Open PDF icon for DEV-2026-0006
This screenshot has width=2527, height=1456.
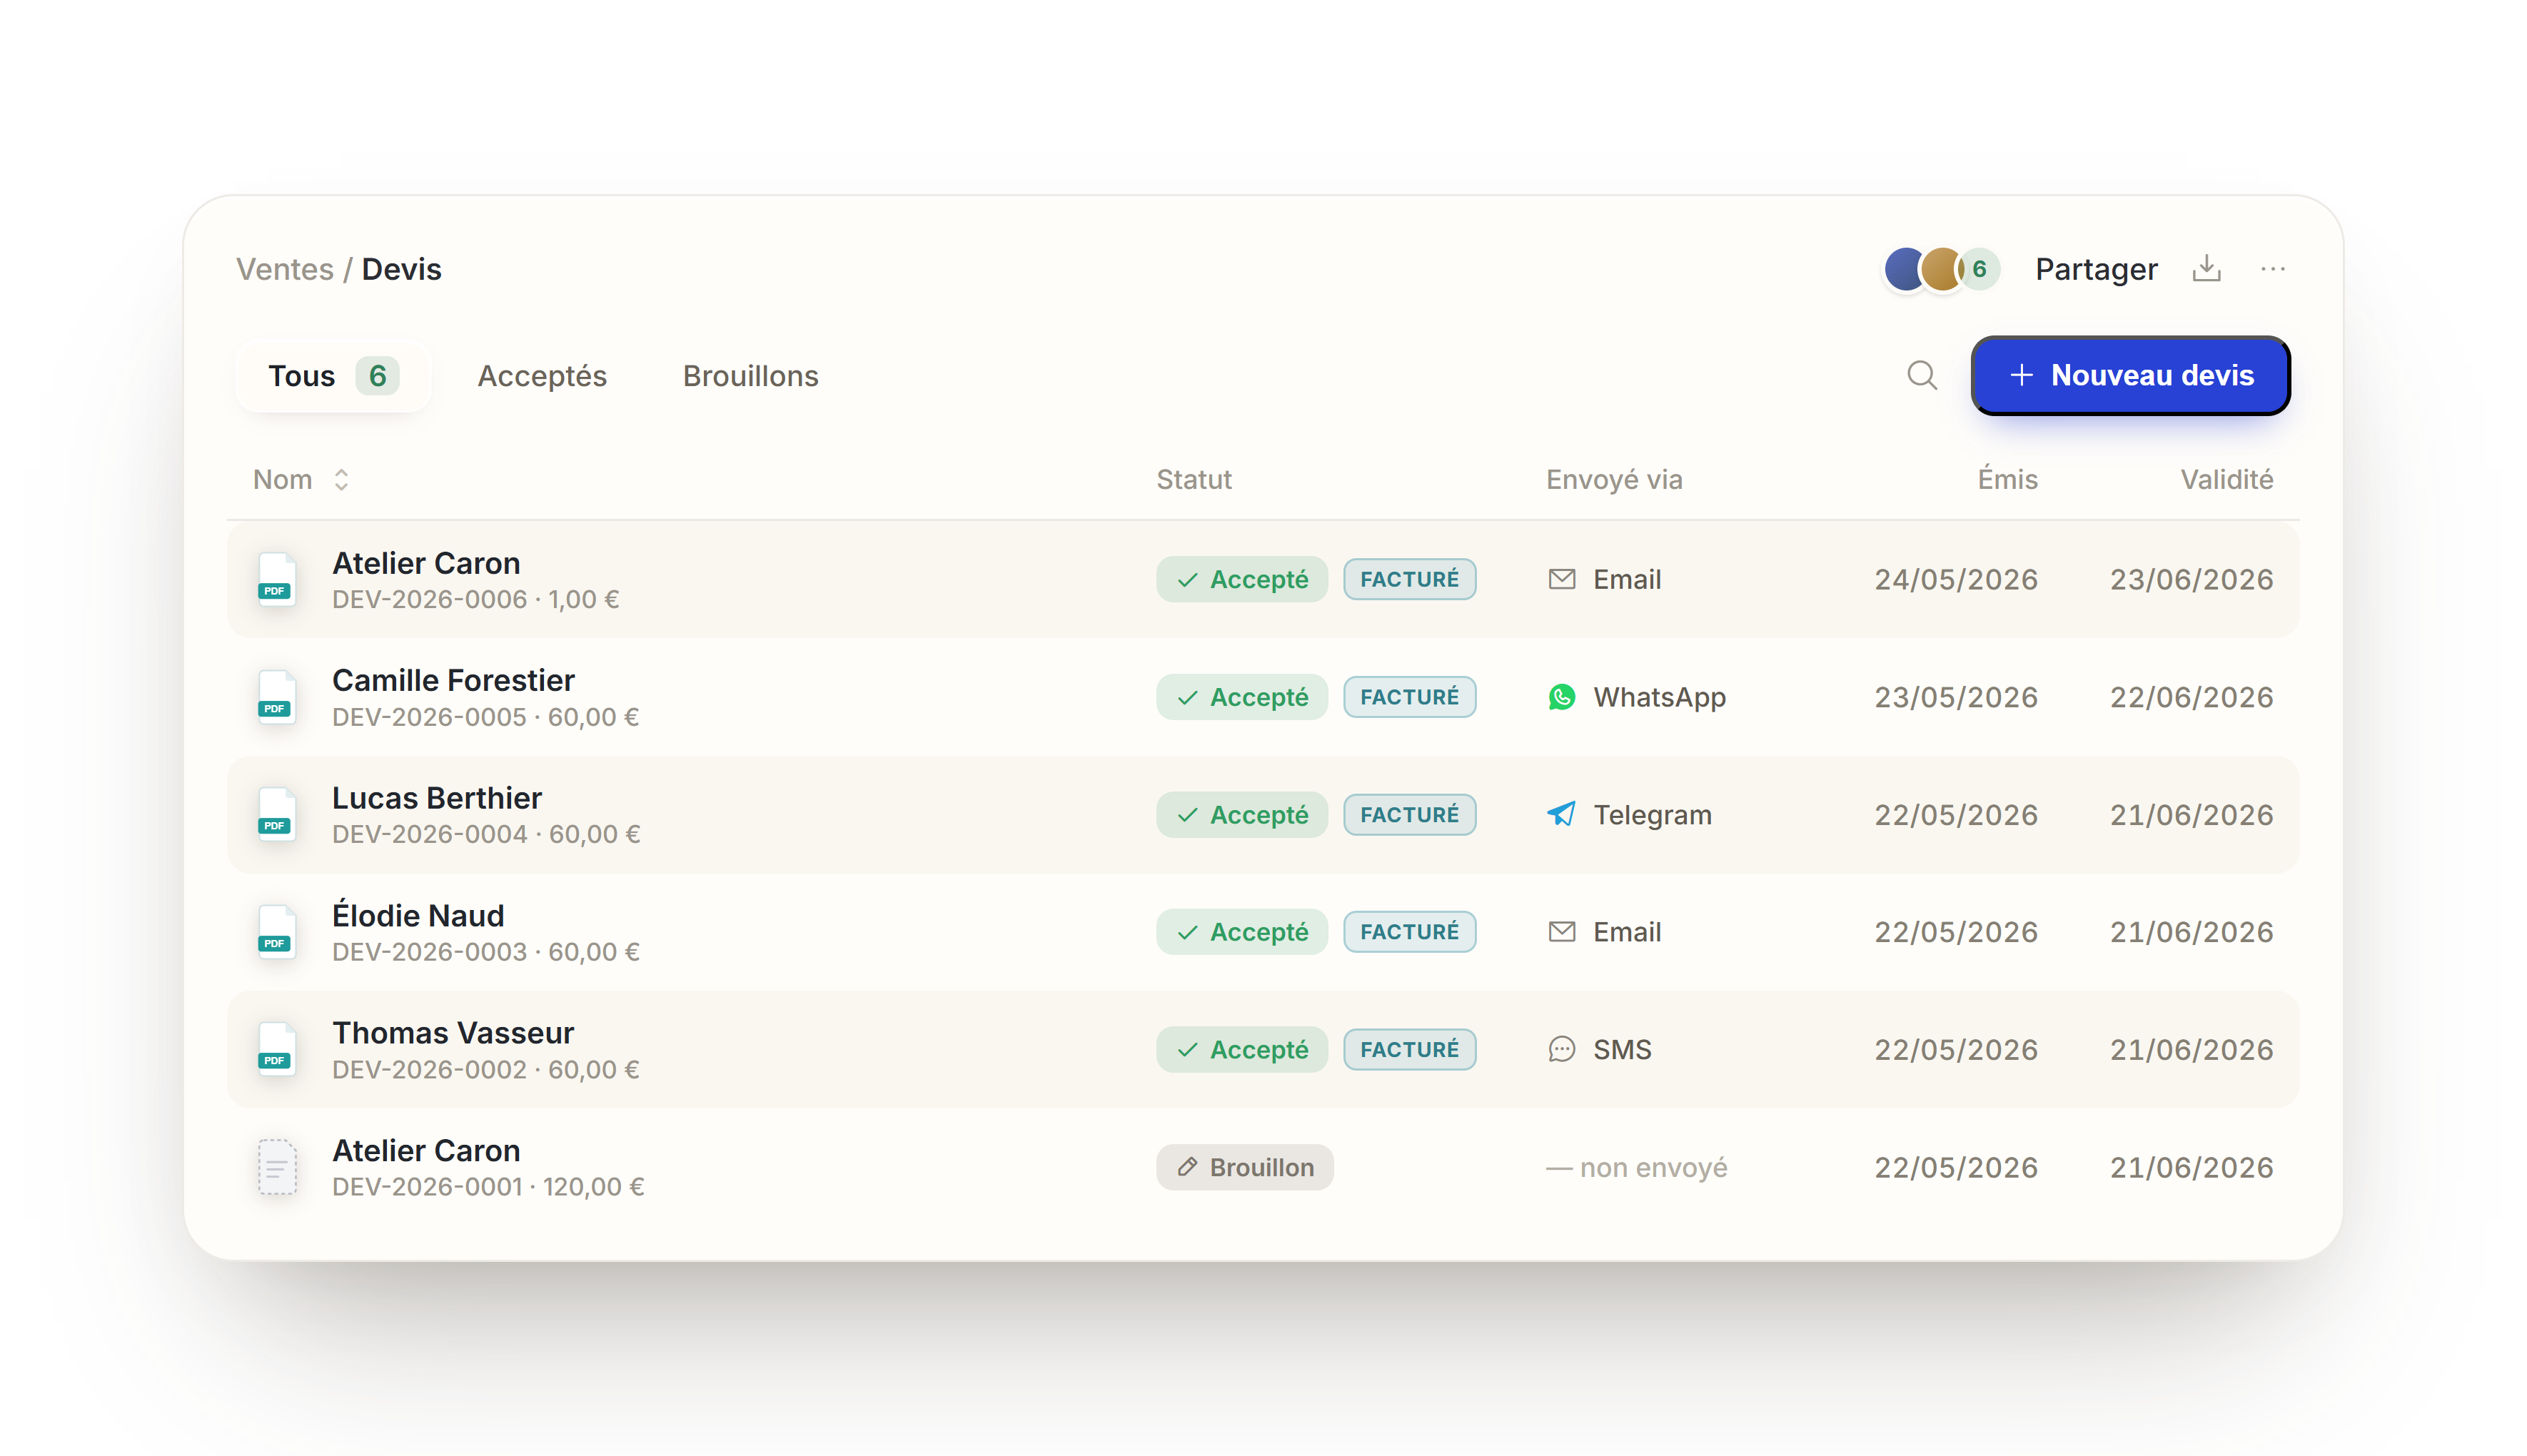(276, 579)
